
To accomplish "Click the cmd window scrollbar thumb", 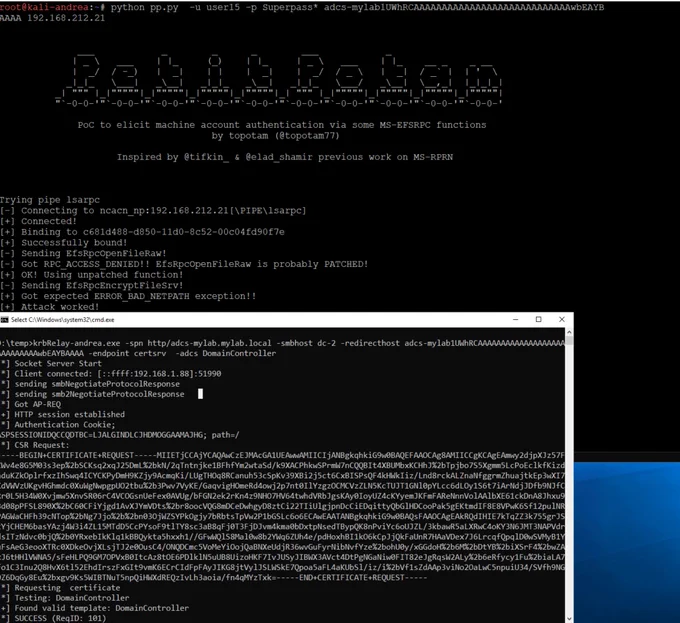I will pos(569,341).
